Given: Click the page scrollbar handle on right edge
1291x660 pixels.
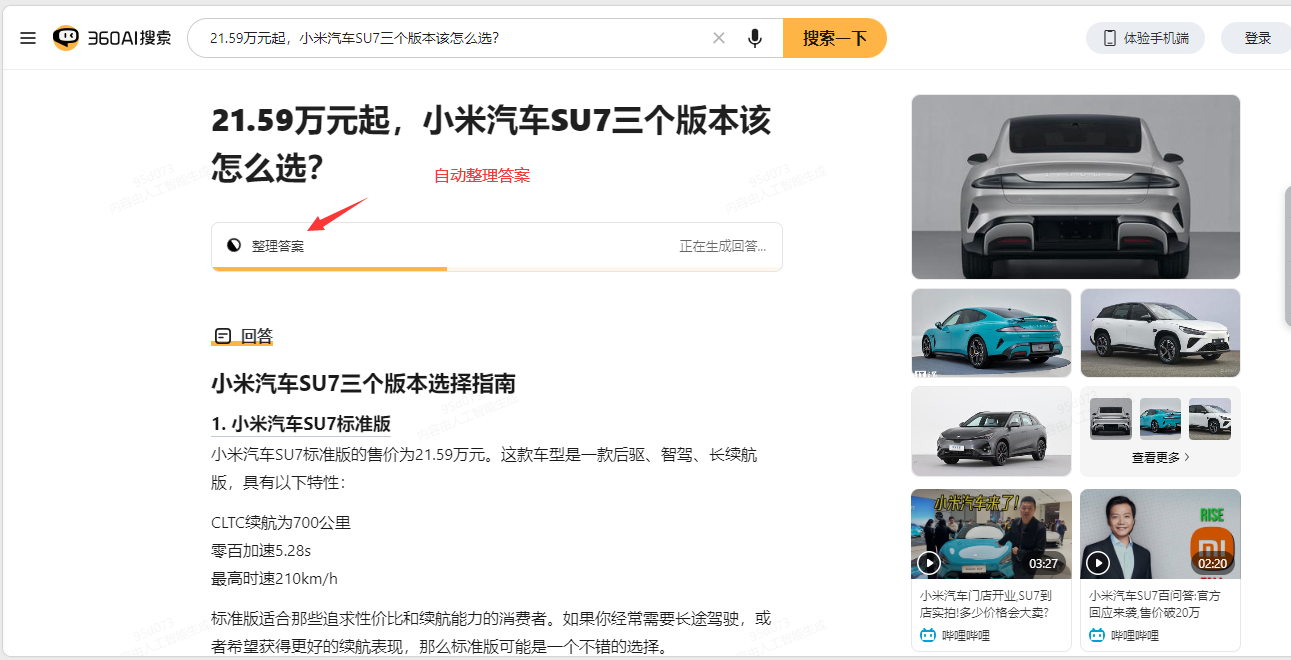Looking at the screenshot, I should (1287, 255).
